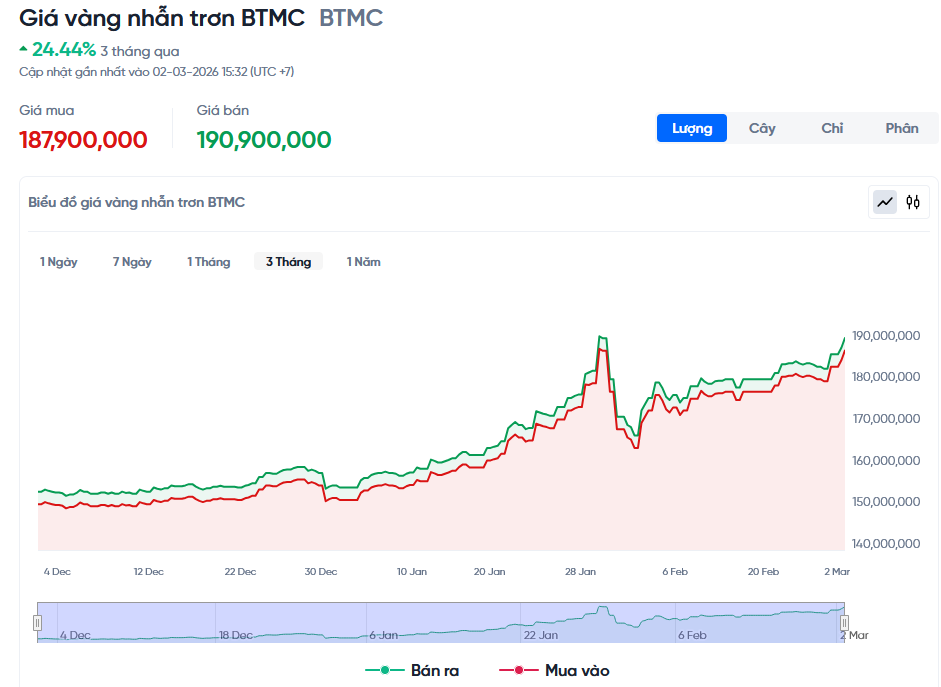Switch to line chart view icon
The width and height of the screenshot is (941, 687).
[x=885, y=202]
